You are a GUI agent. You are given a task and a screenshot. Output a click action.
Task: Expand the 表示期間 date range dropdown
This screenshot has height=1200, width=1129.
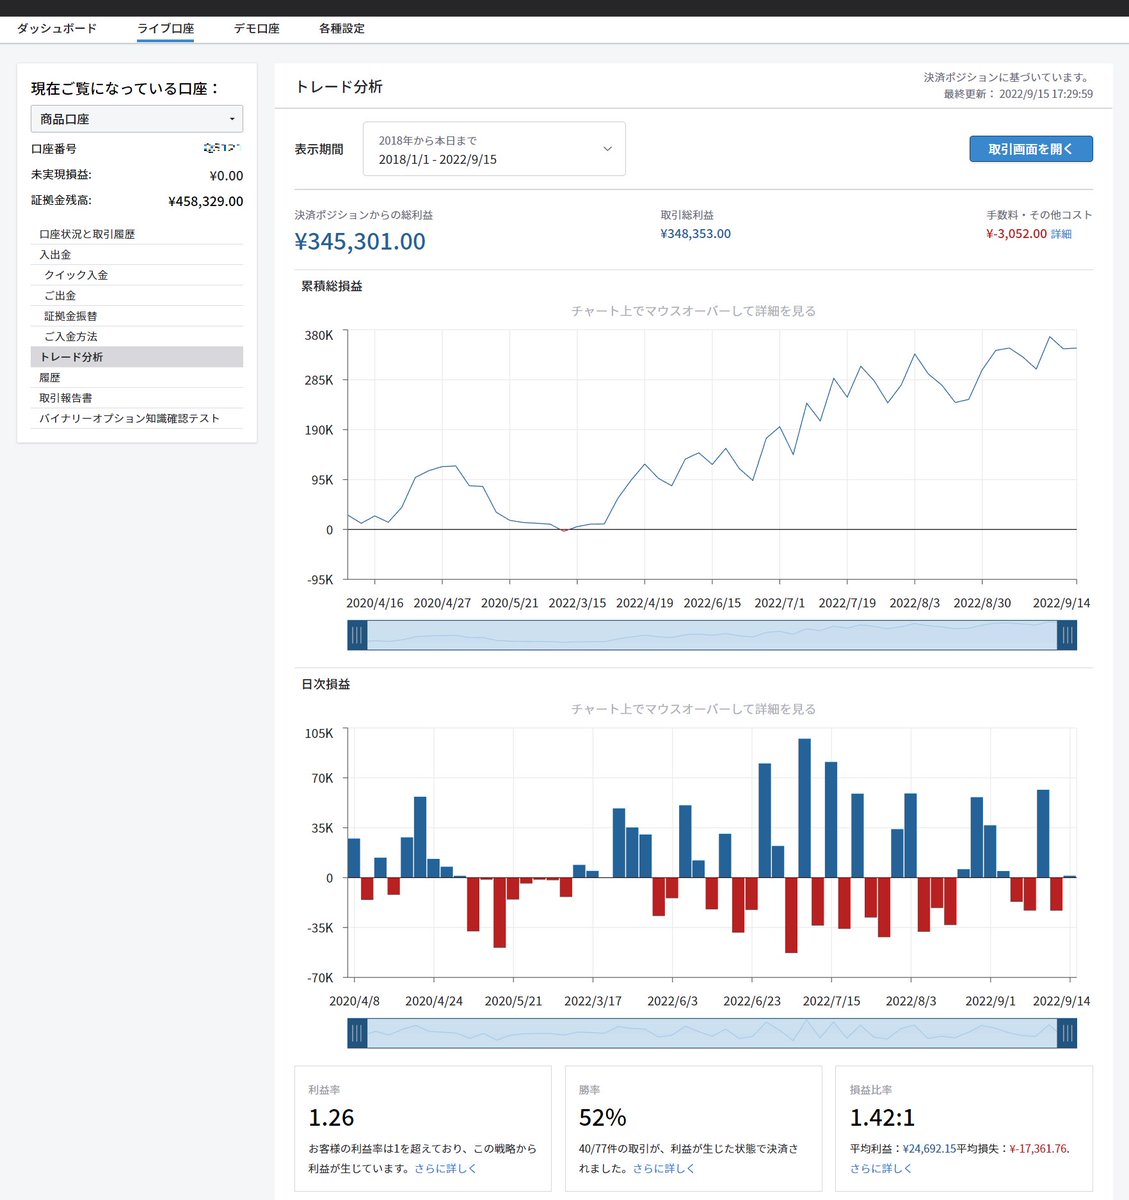494,149
